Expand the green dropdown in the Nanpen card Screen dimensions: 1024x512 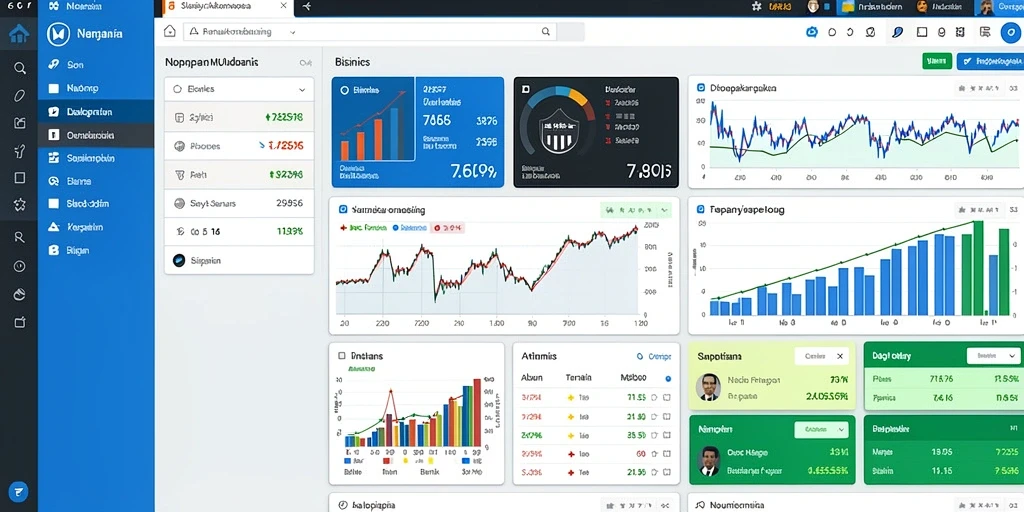(x=821, y=430)
